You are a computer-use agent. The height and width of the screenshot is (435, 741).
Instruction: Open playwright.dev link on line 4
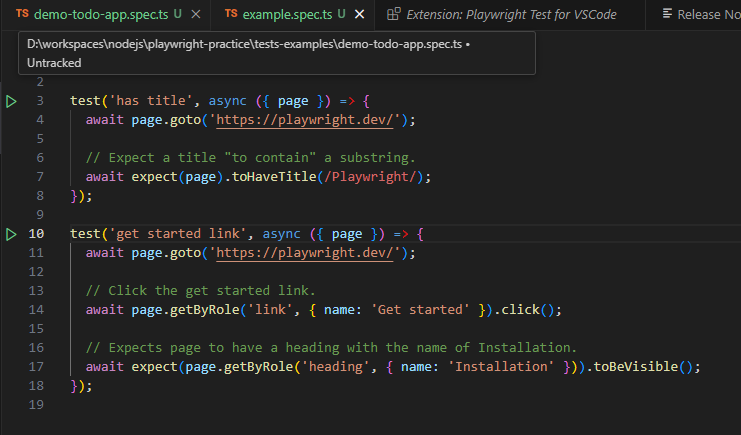(x=305, y=120)
